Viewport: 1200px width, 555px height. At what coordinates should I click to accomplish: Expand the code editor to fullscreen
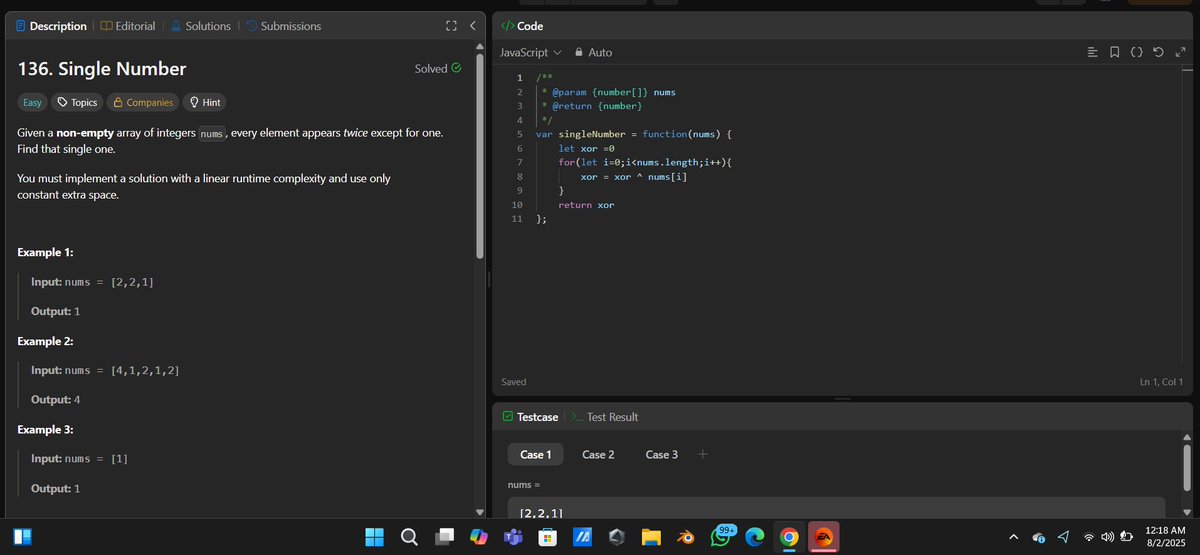pyautogui.click(x=1179, y=52)
